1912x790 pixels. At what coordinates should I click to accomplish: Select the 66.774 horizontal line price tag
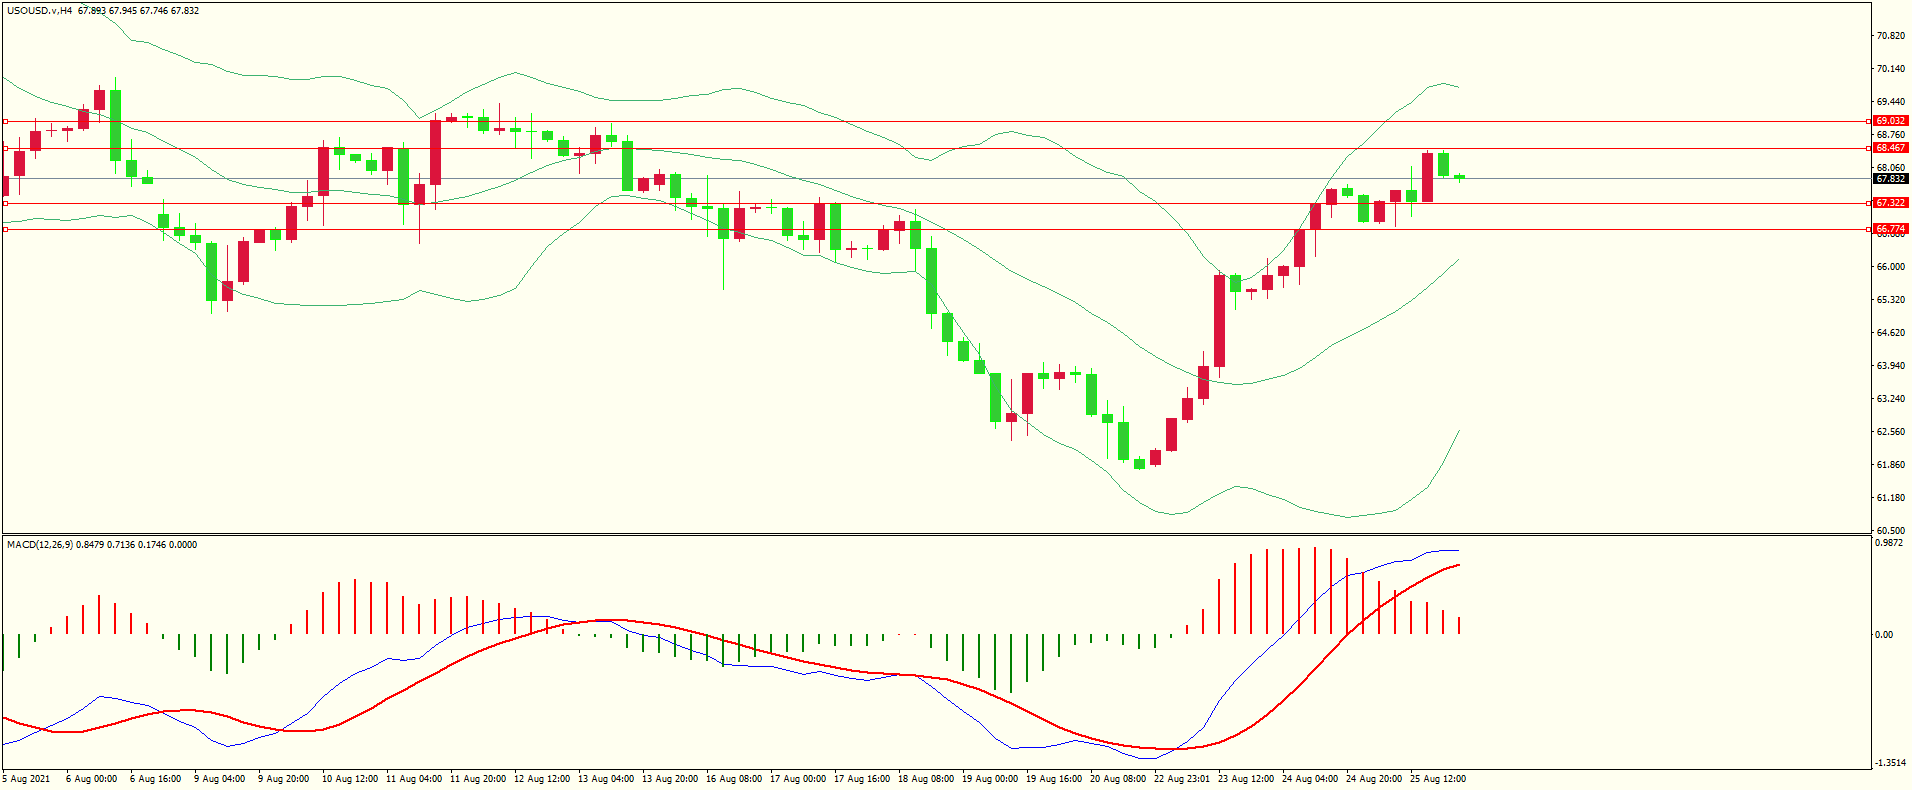[1890, 229]
